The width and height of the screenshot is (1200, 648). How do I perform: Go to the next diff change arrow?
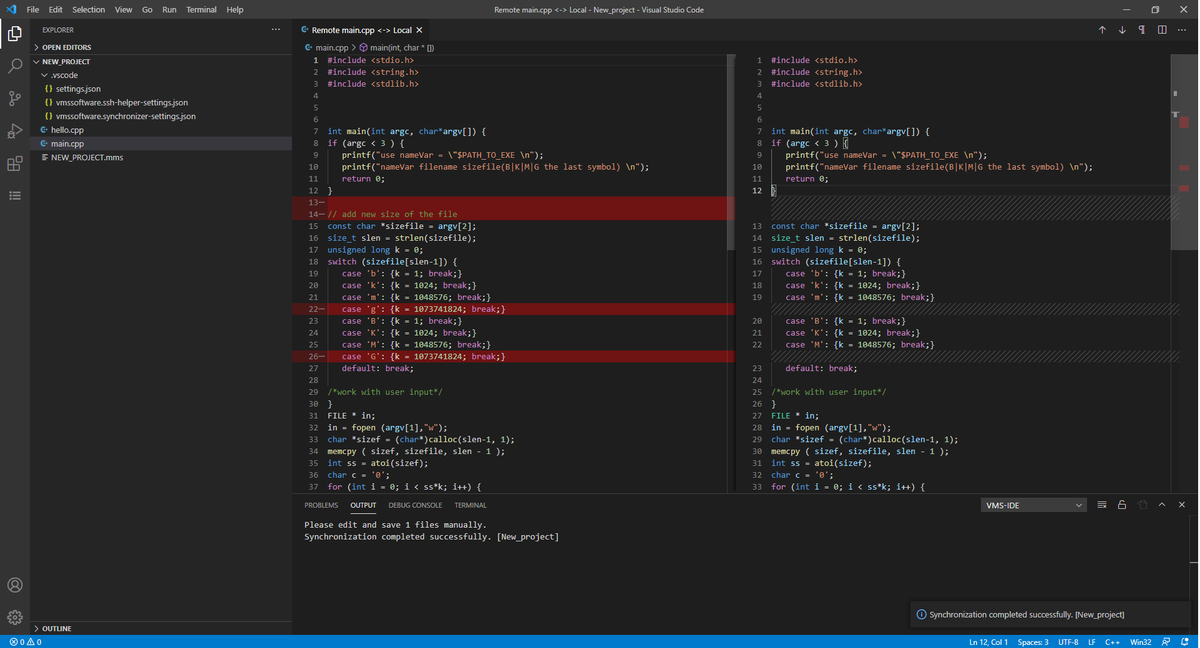(x=1122, y=30)
